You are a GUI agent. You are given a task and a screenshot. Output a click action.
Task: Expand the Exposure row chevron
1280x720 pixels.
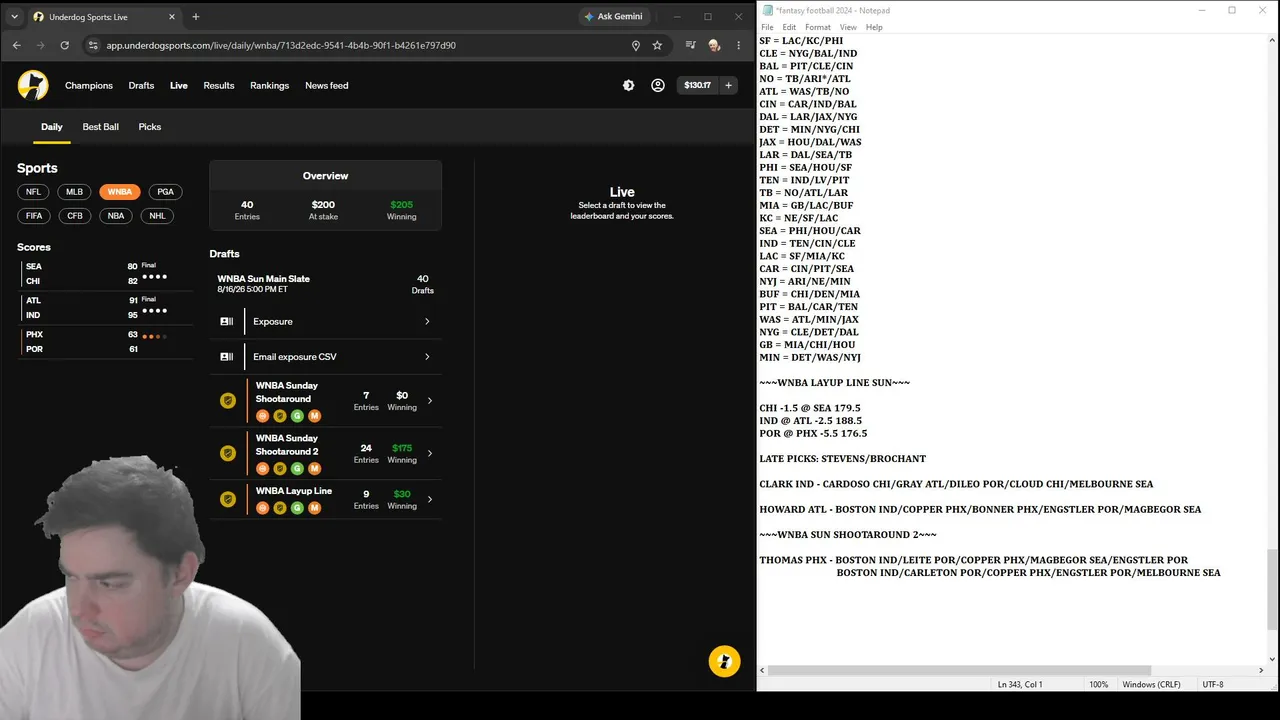pyautogui.click(x=427, y=322)
